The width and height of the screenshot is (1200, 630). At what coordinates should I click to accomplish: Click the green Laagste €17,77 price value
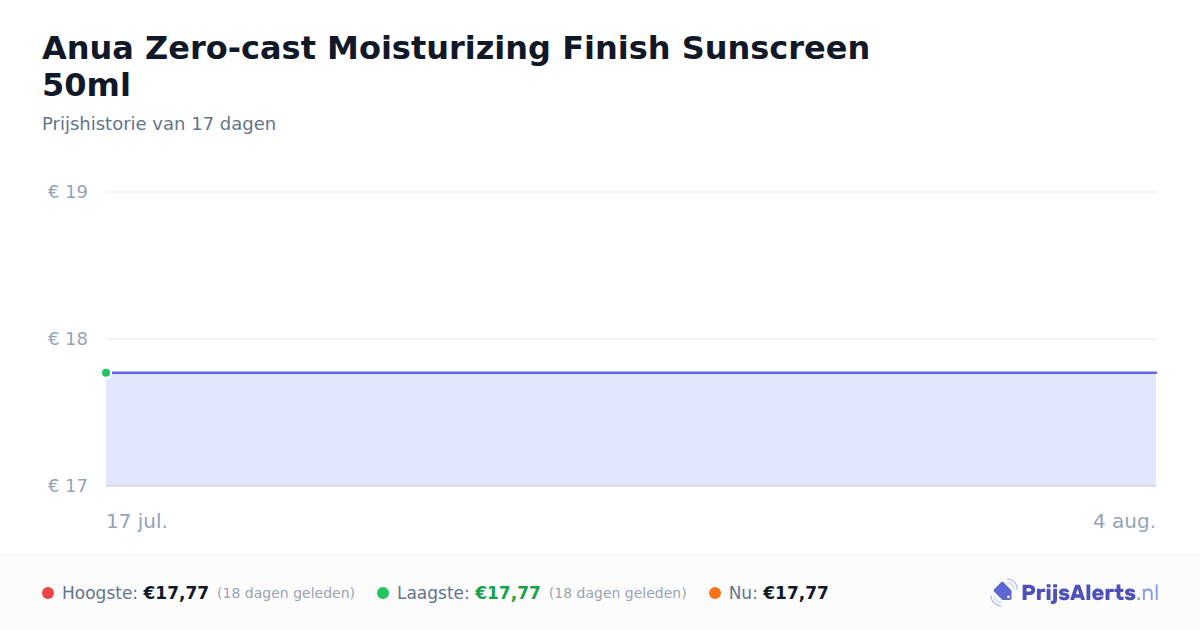tap(508, 593)
